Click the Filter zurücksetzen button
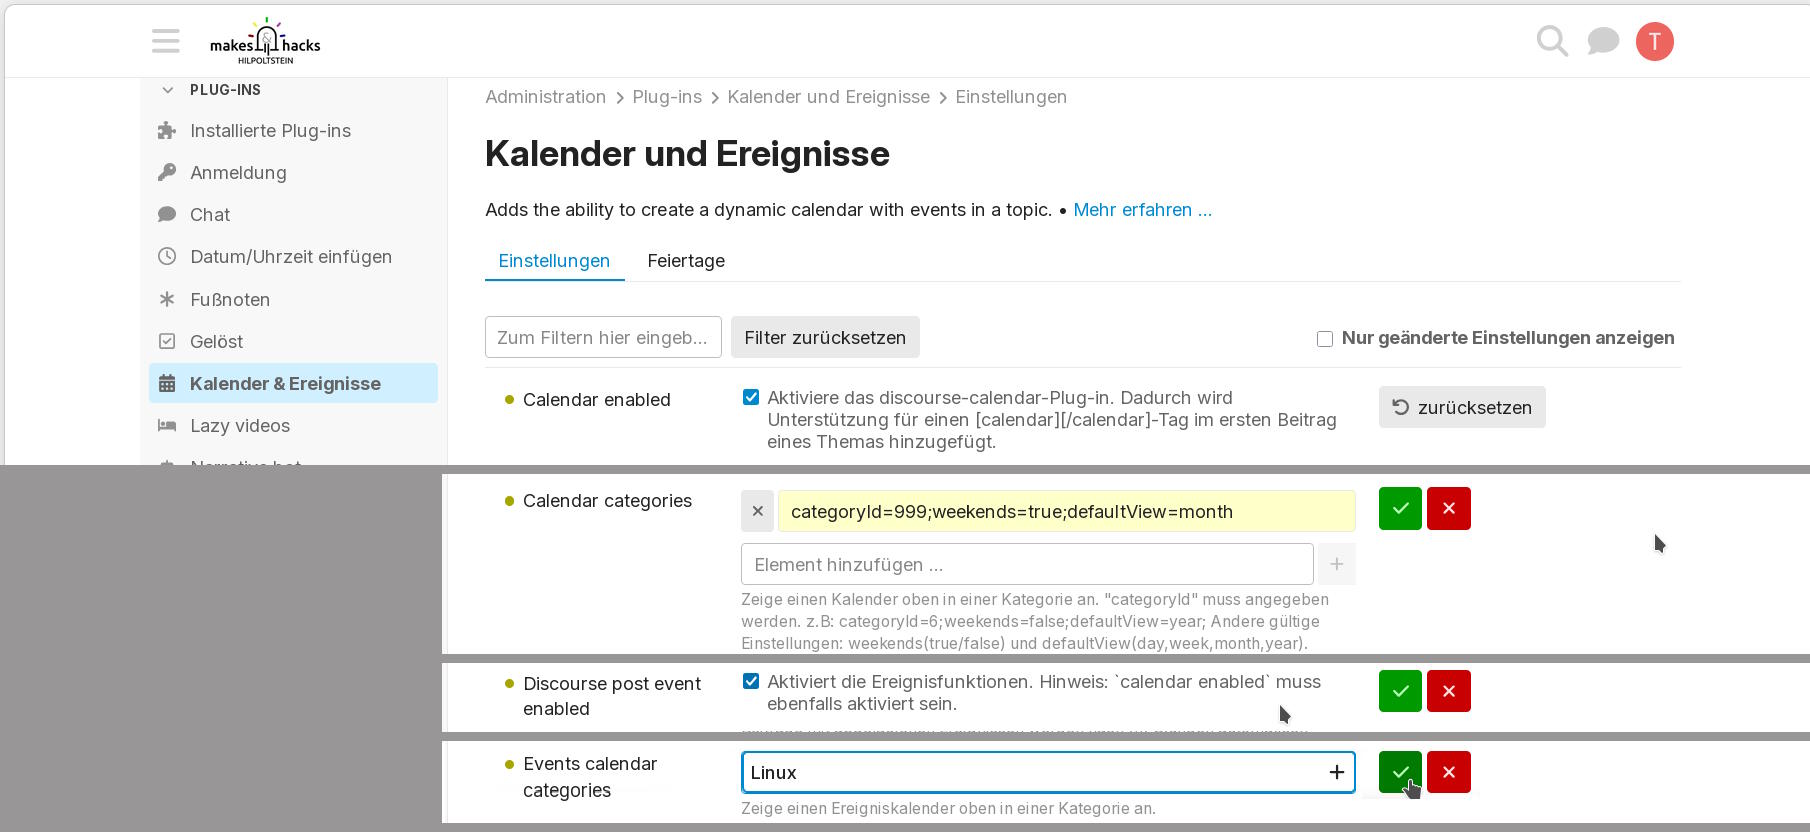The width and height of the screenshot is (1810, 832). (825, 338)
